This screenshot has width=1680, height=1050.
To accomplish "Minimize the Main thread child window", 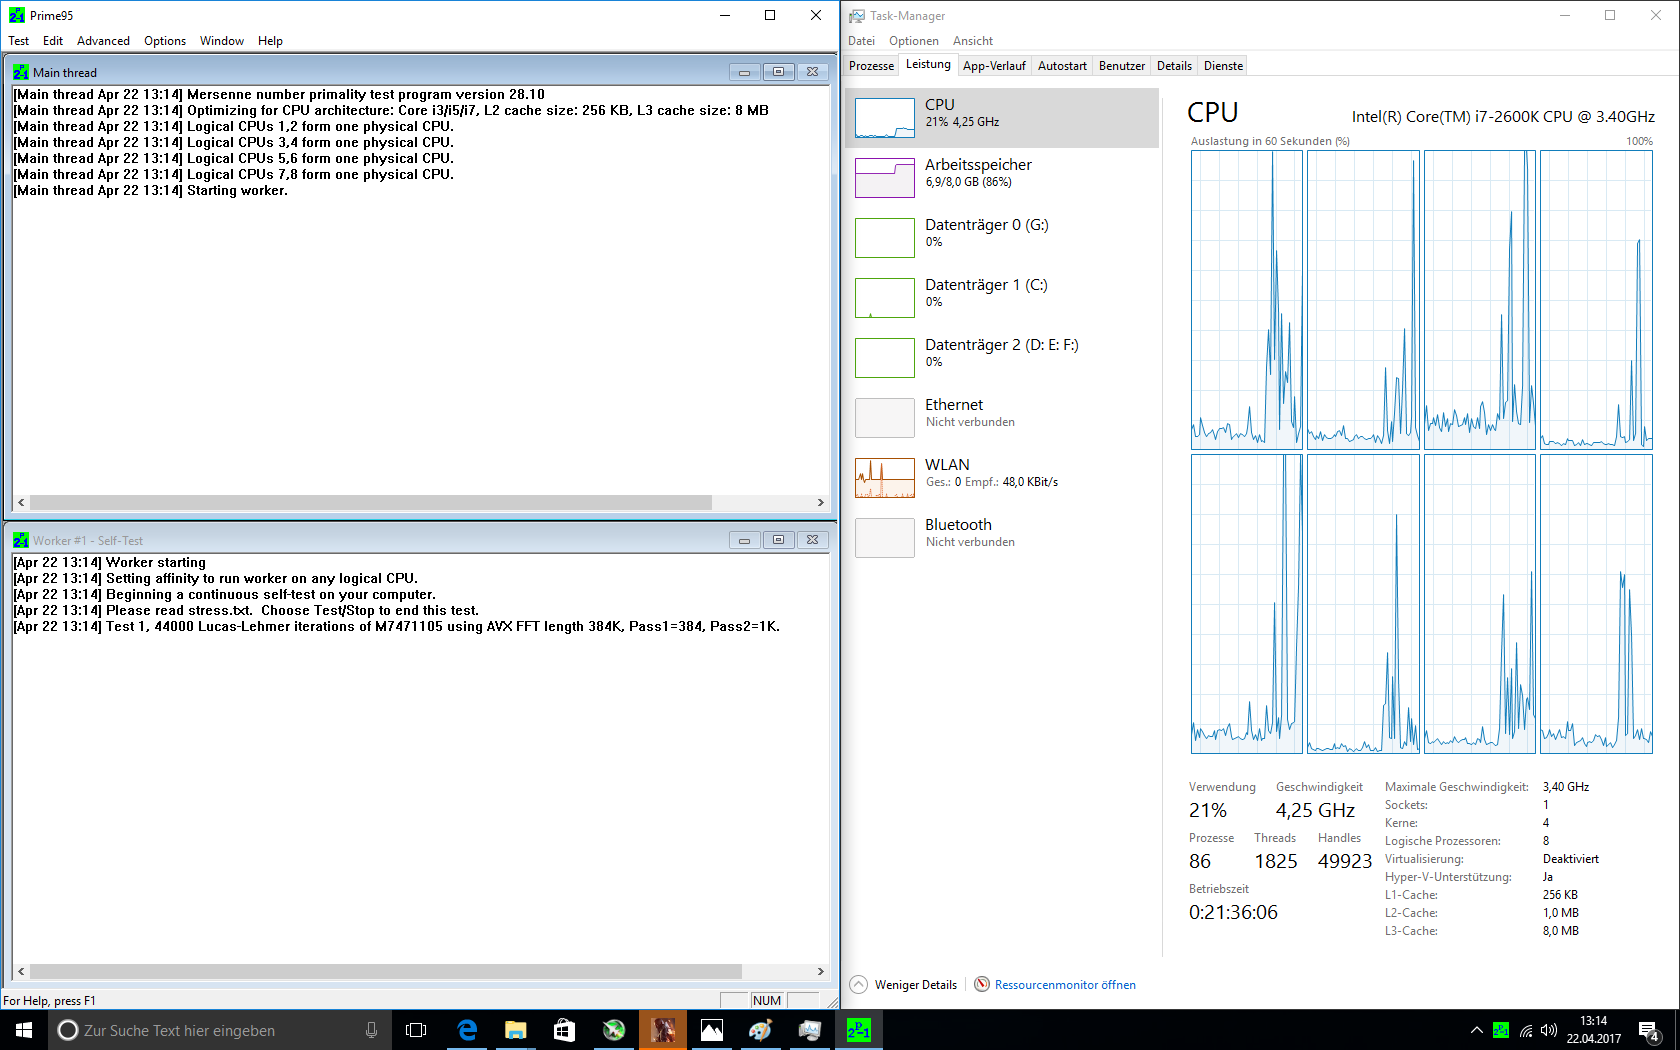I will click(x=744, y=72).
